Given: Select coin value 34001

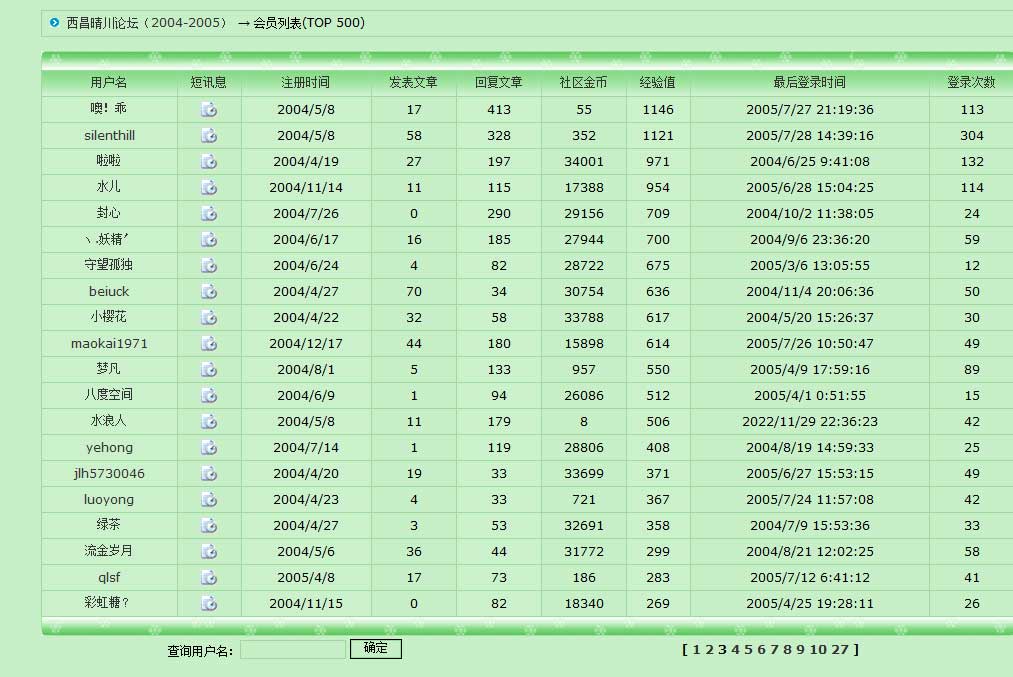Looking at the screenshot, I should [x=583, y=161].
